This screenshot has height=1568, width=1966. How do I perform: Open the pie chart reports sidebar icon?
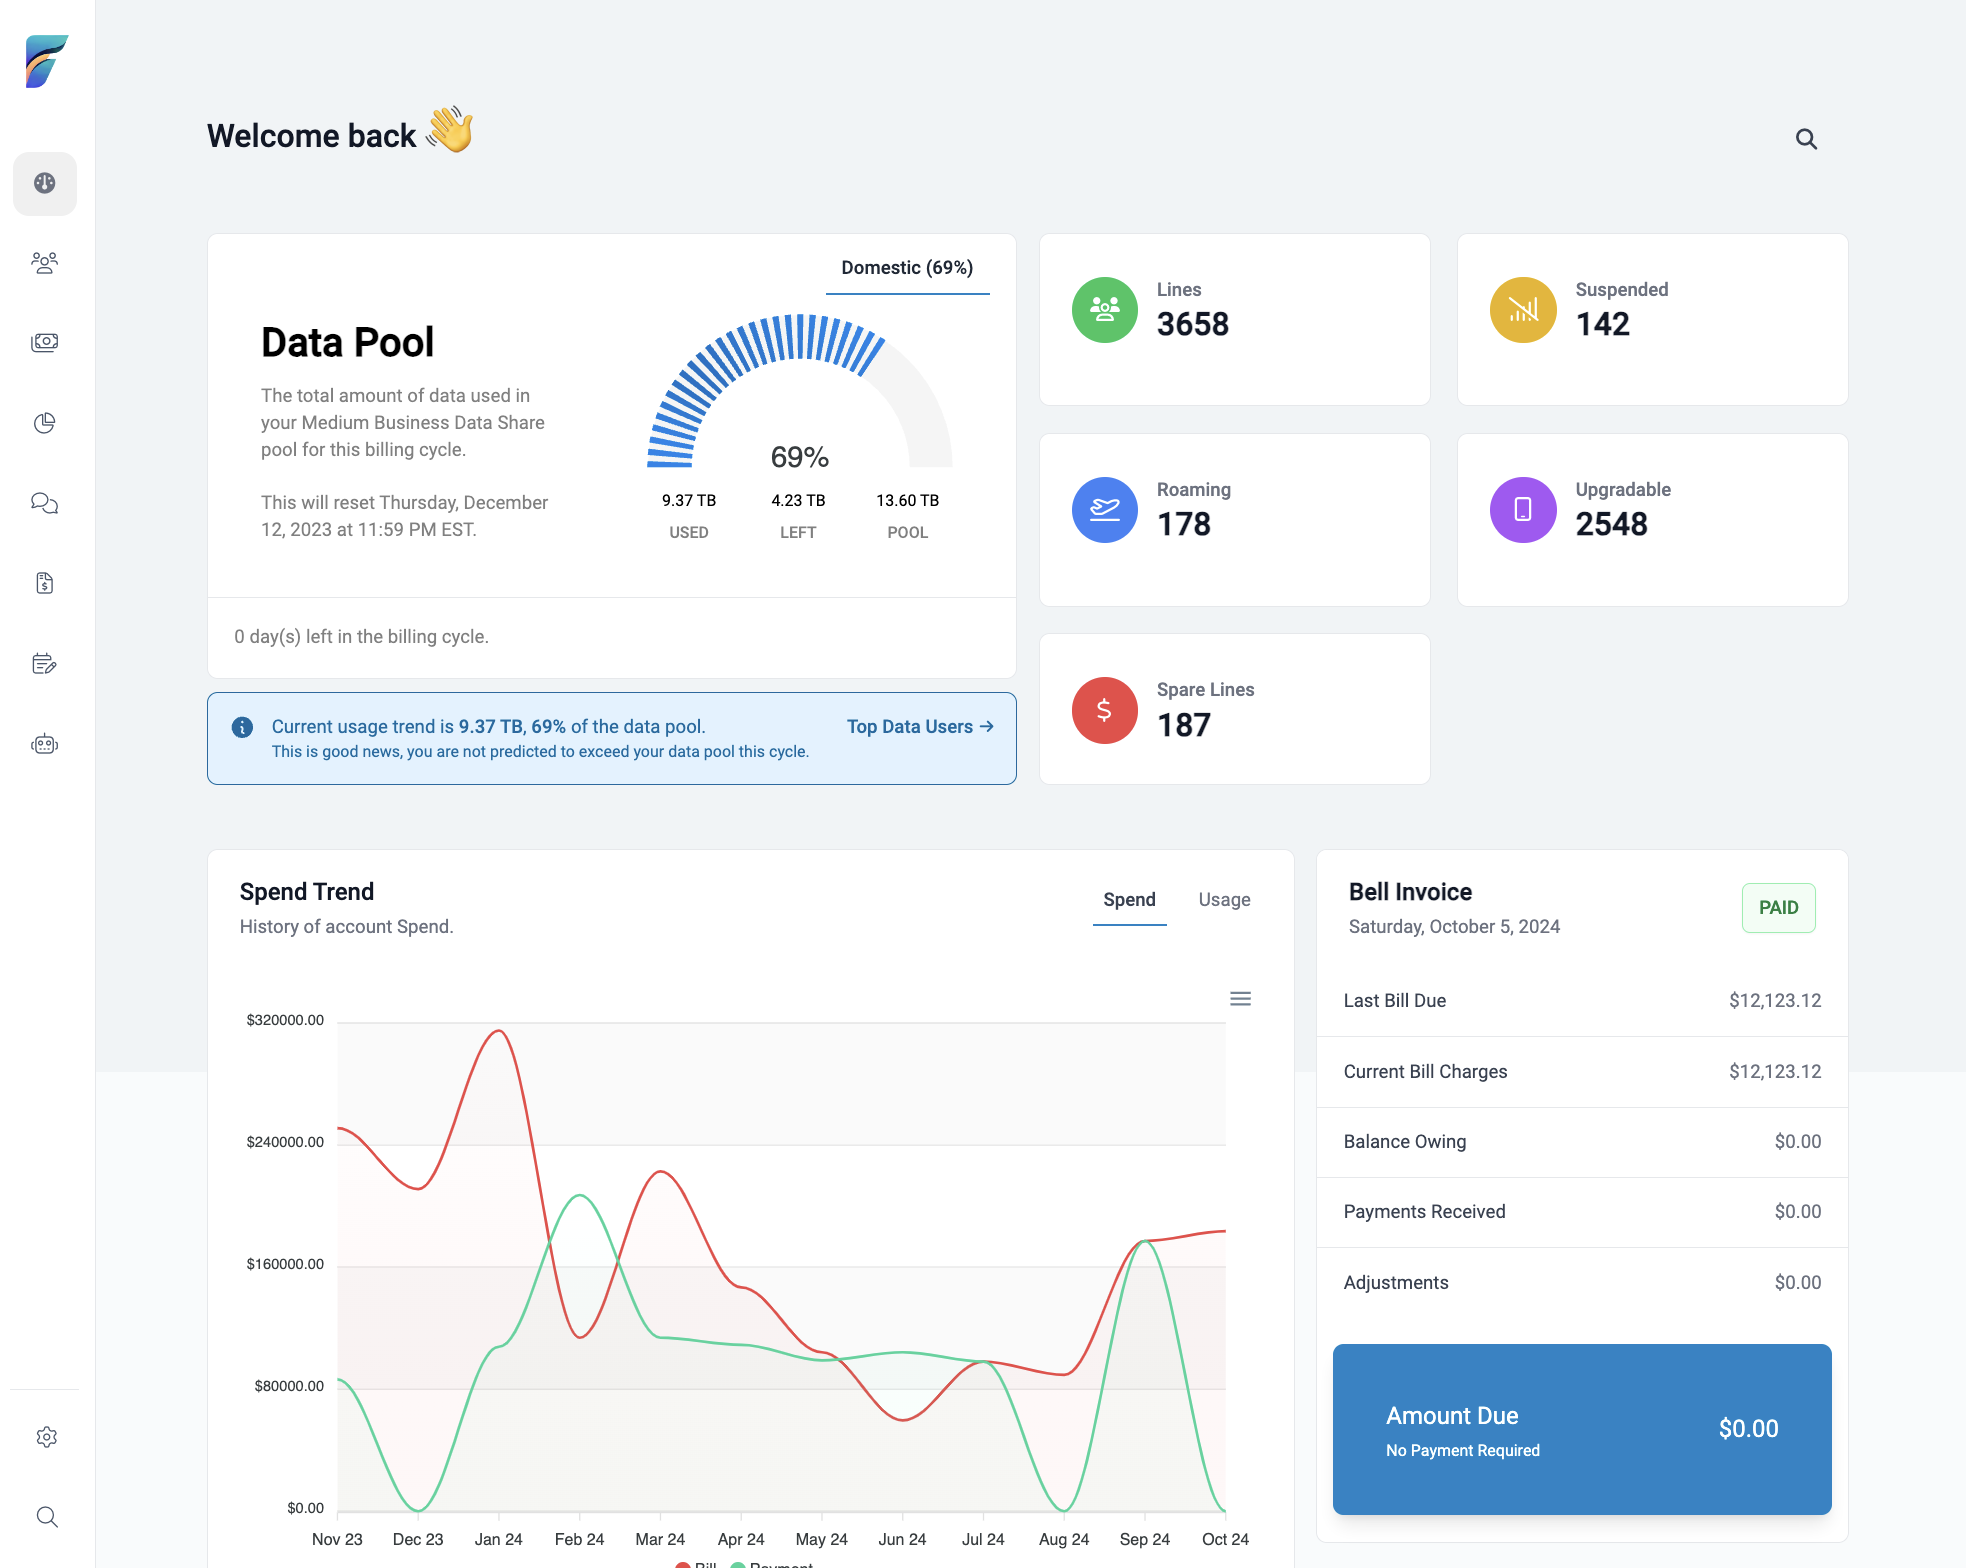click(x=45, y=423)
